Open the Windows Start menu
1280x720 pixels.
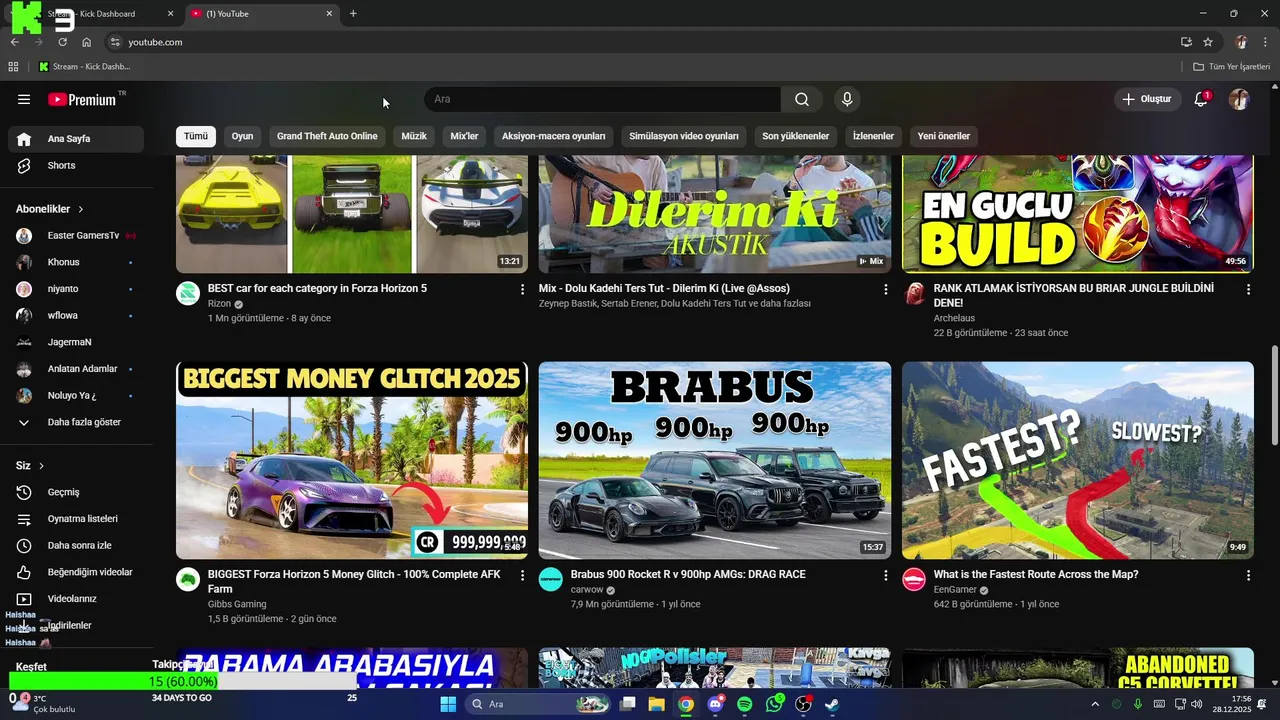tap(448, 704)
